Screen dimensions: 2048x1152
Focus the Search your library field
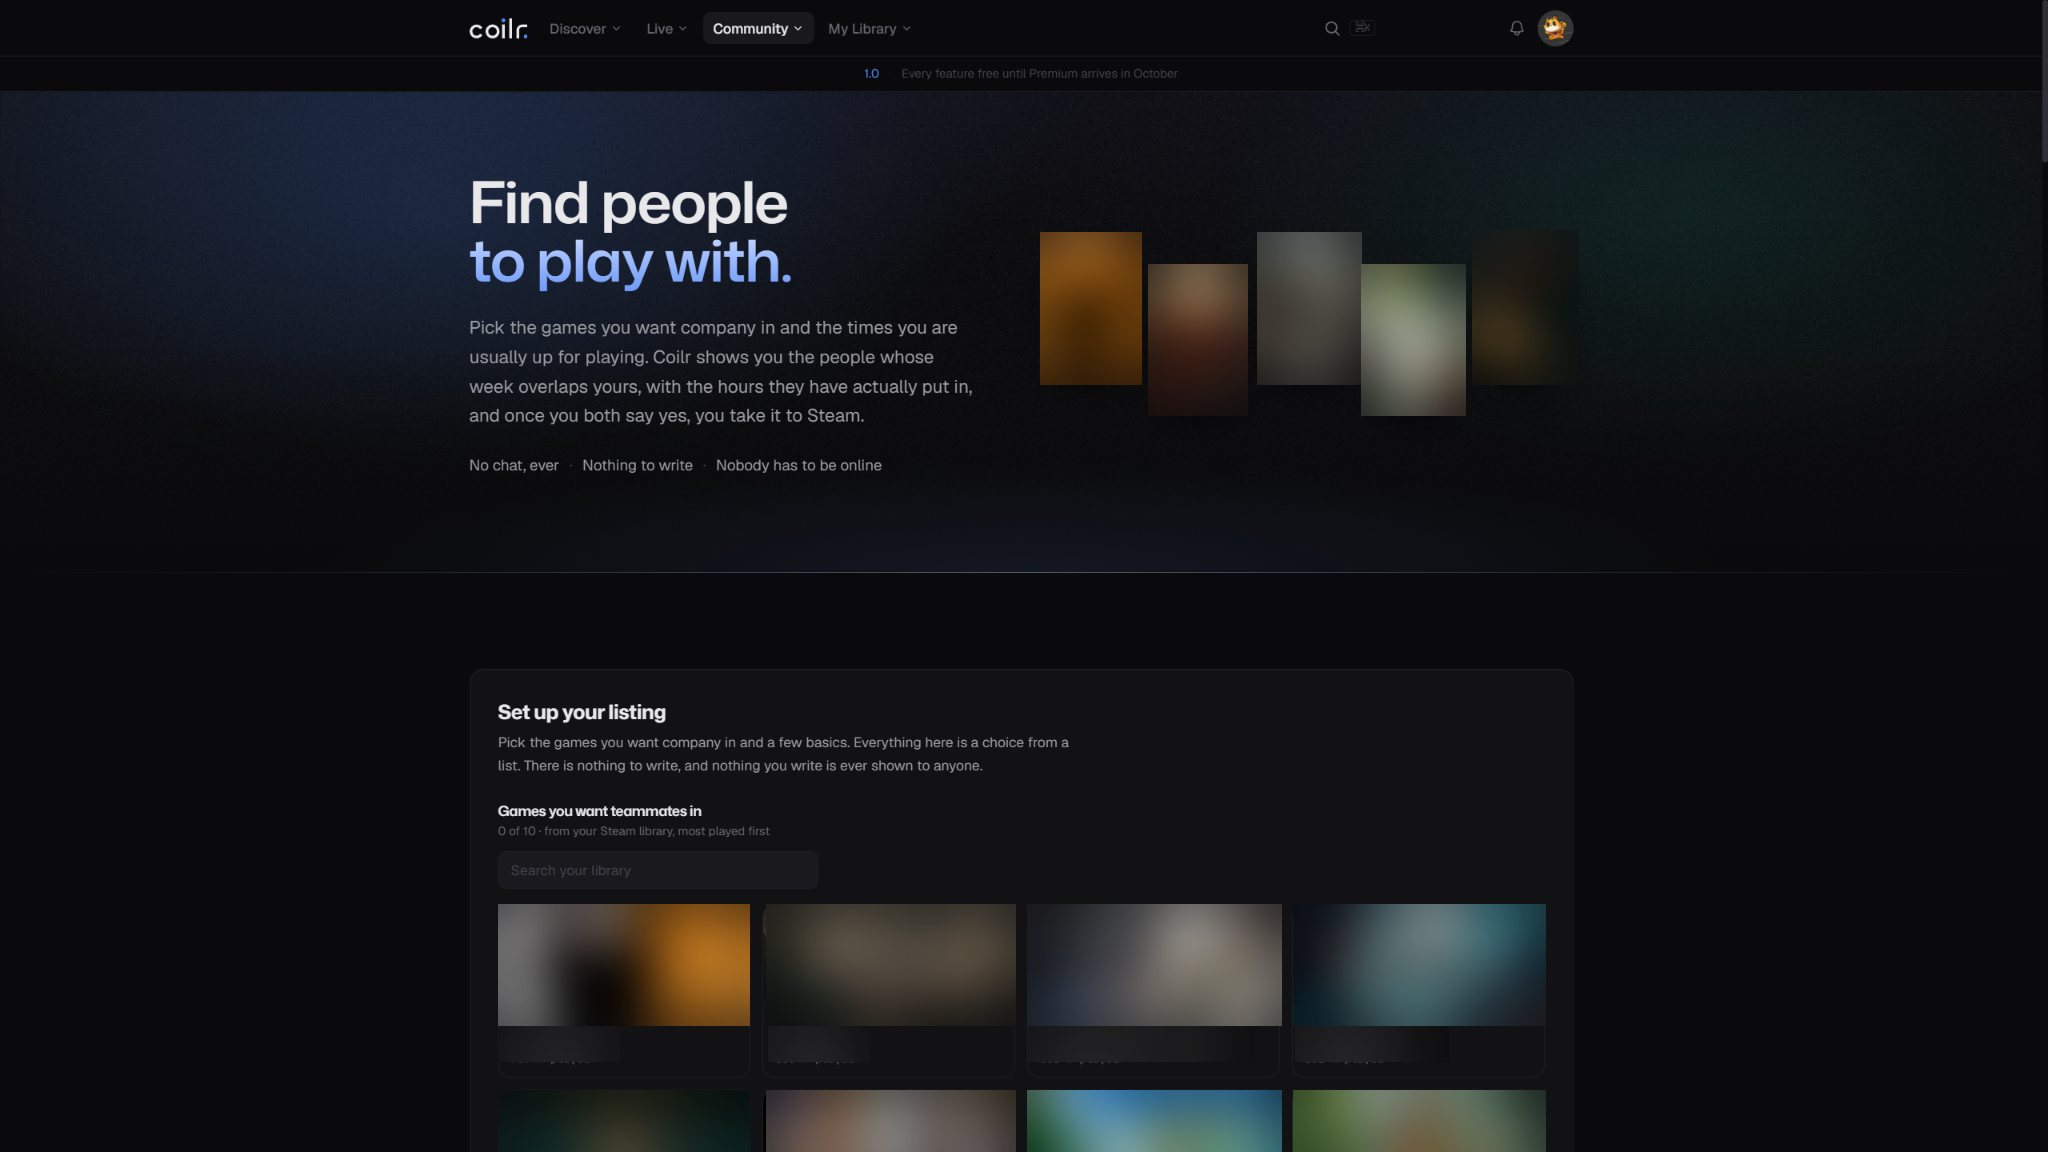tap(658, 870)
